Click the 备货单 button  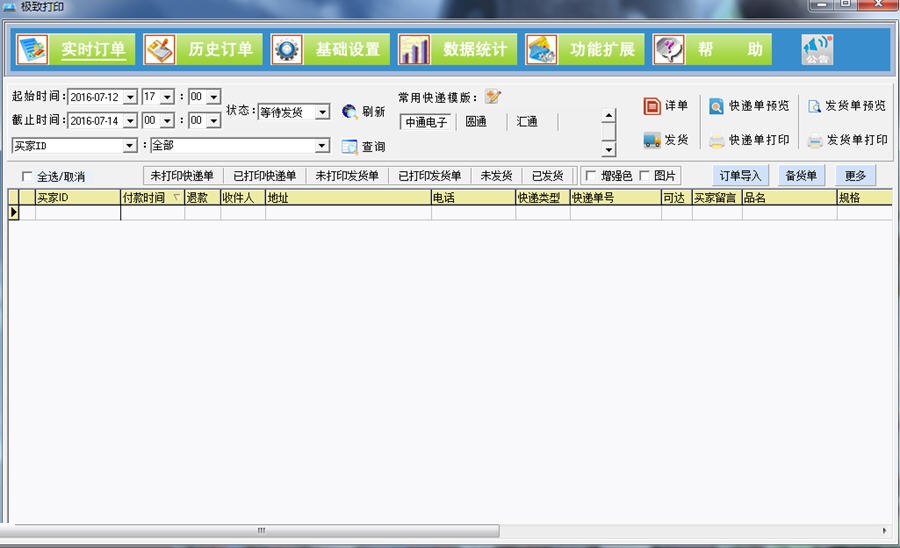click(801, 176)
